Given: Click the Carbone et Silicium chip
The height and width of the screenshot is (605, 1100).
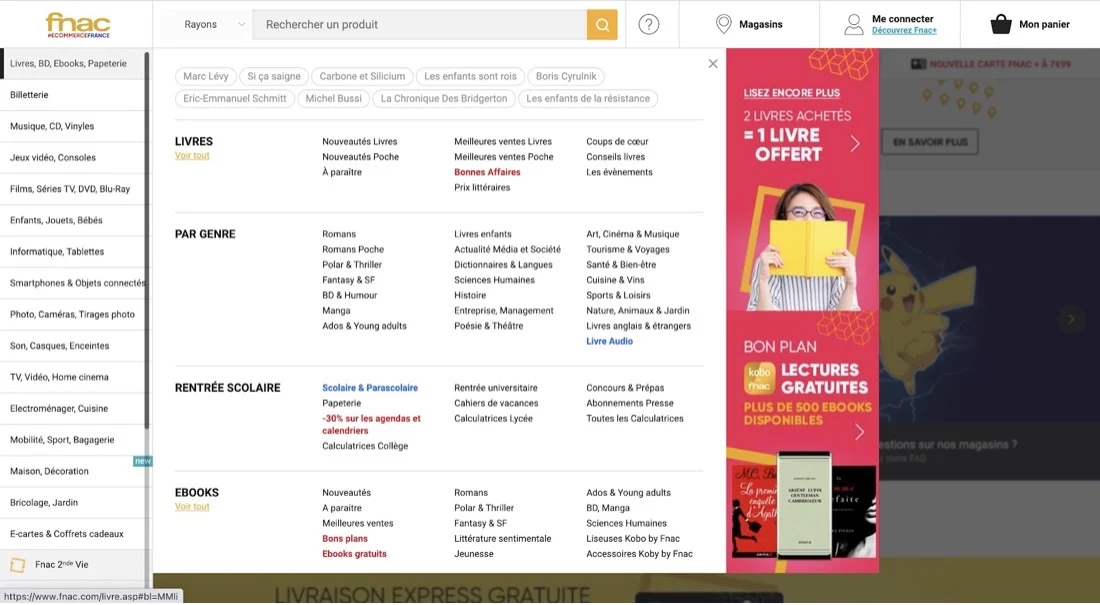Looking at the screenshot, I should click(x=362, y=77).
